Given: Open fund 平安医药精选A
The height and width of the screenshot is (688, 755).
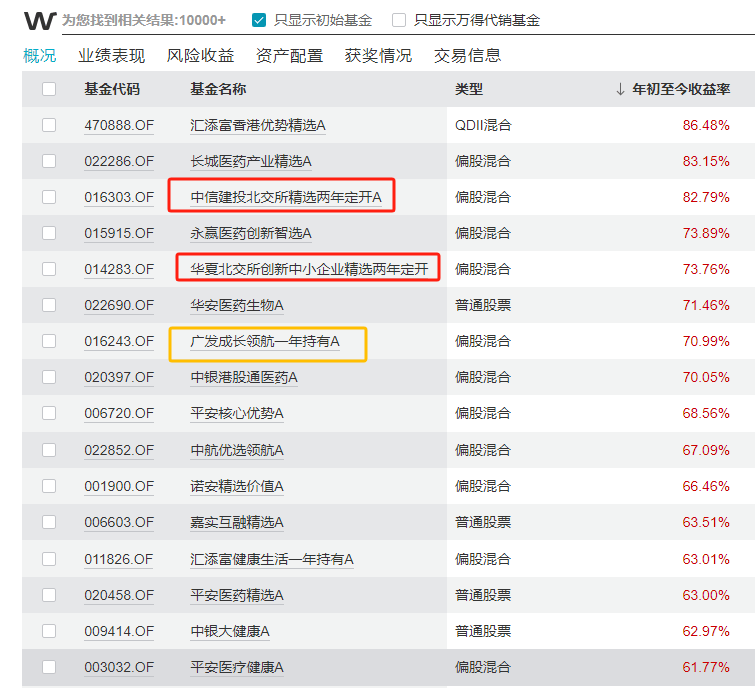Looking at the screenshot, I should pyautogui.click(x=237, y=595).
